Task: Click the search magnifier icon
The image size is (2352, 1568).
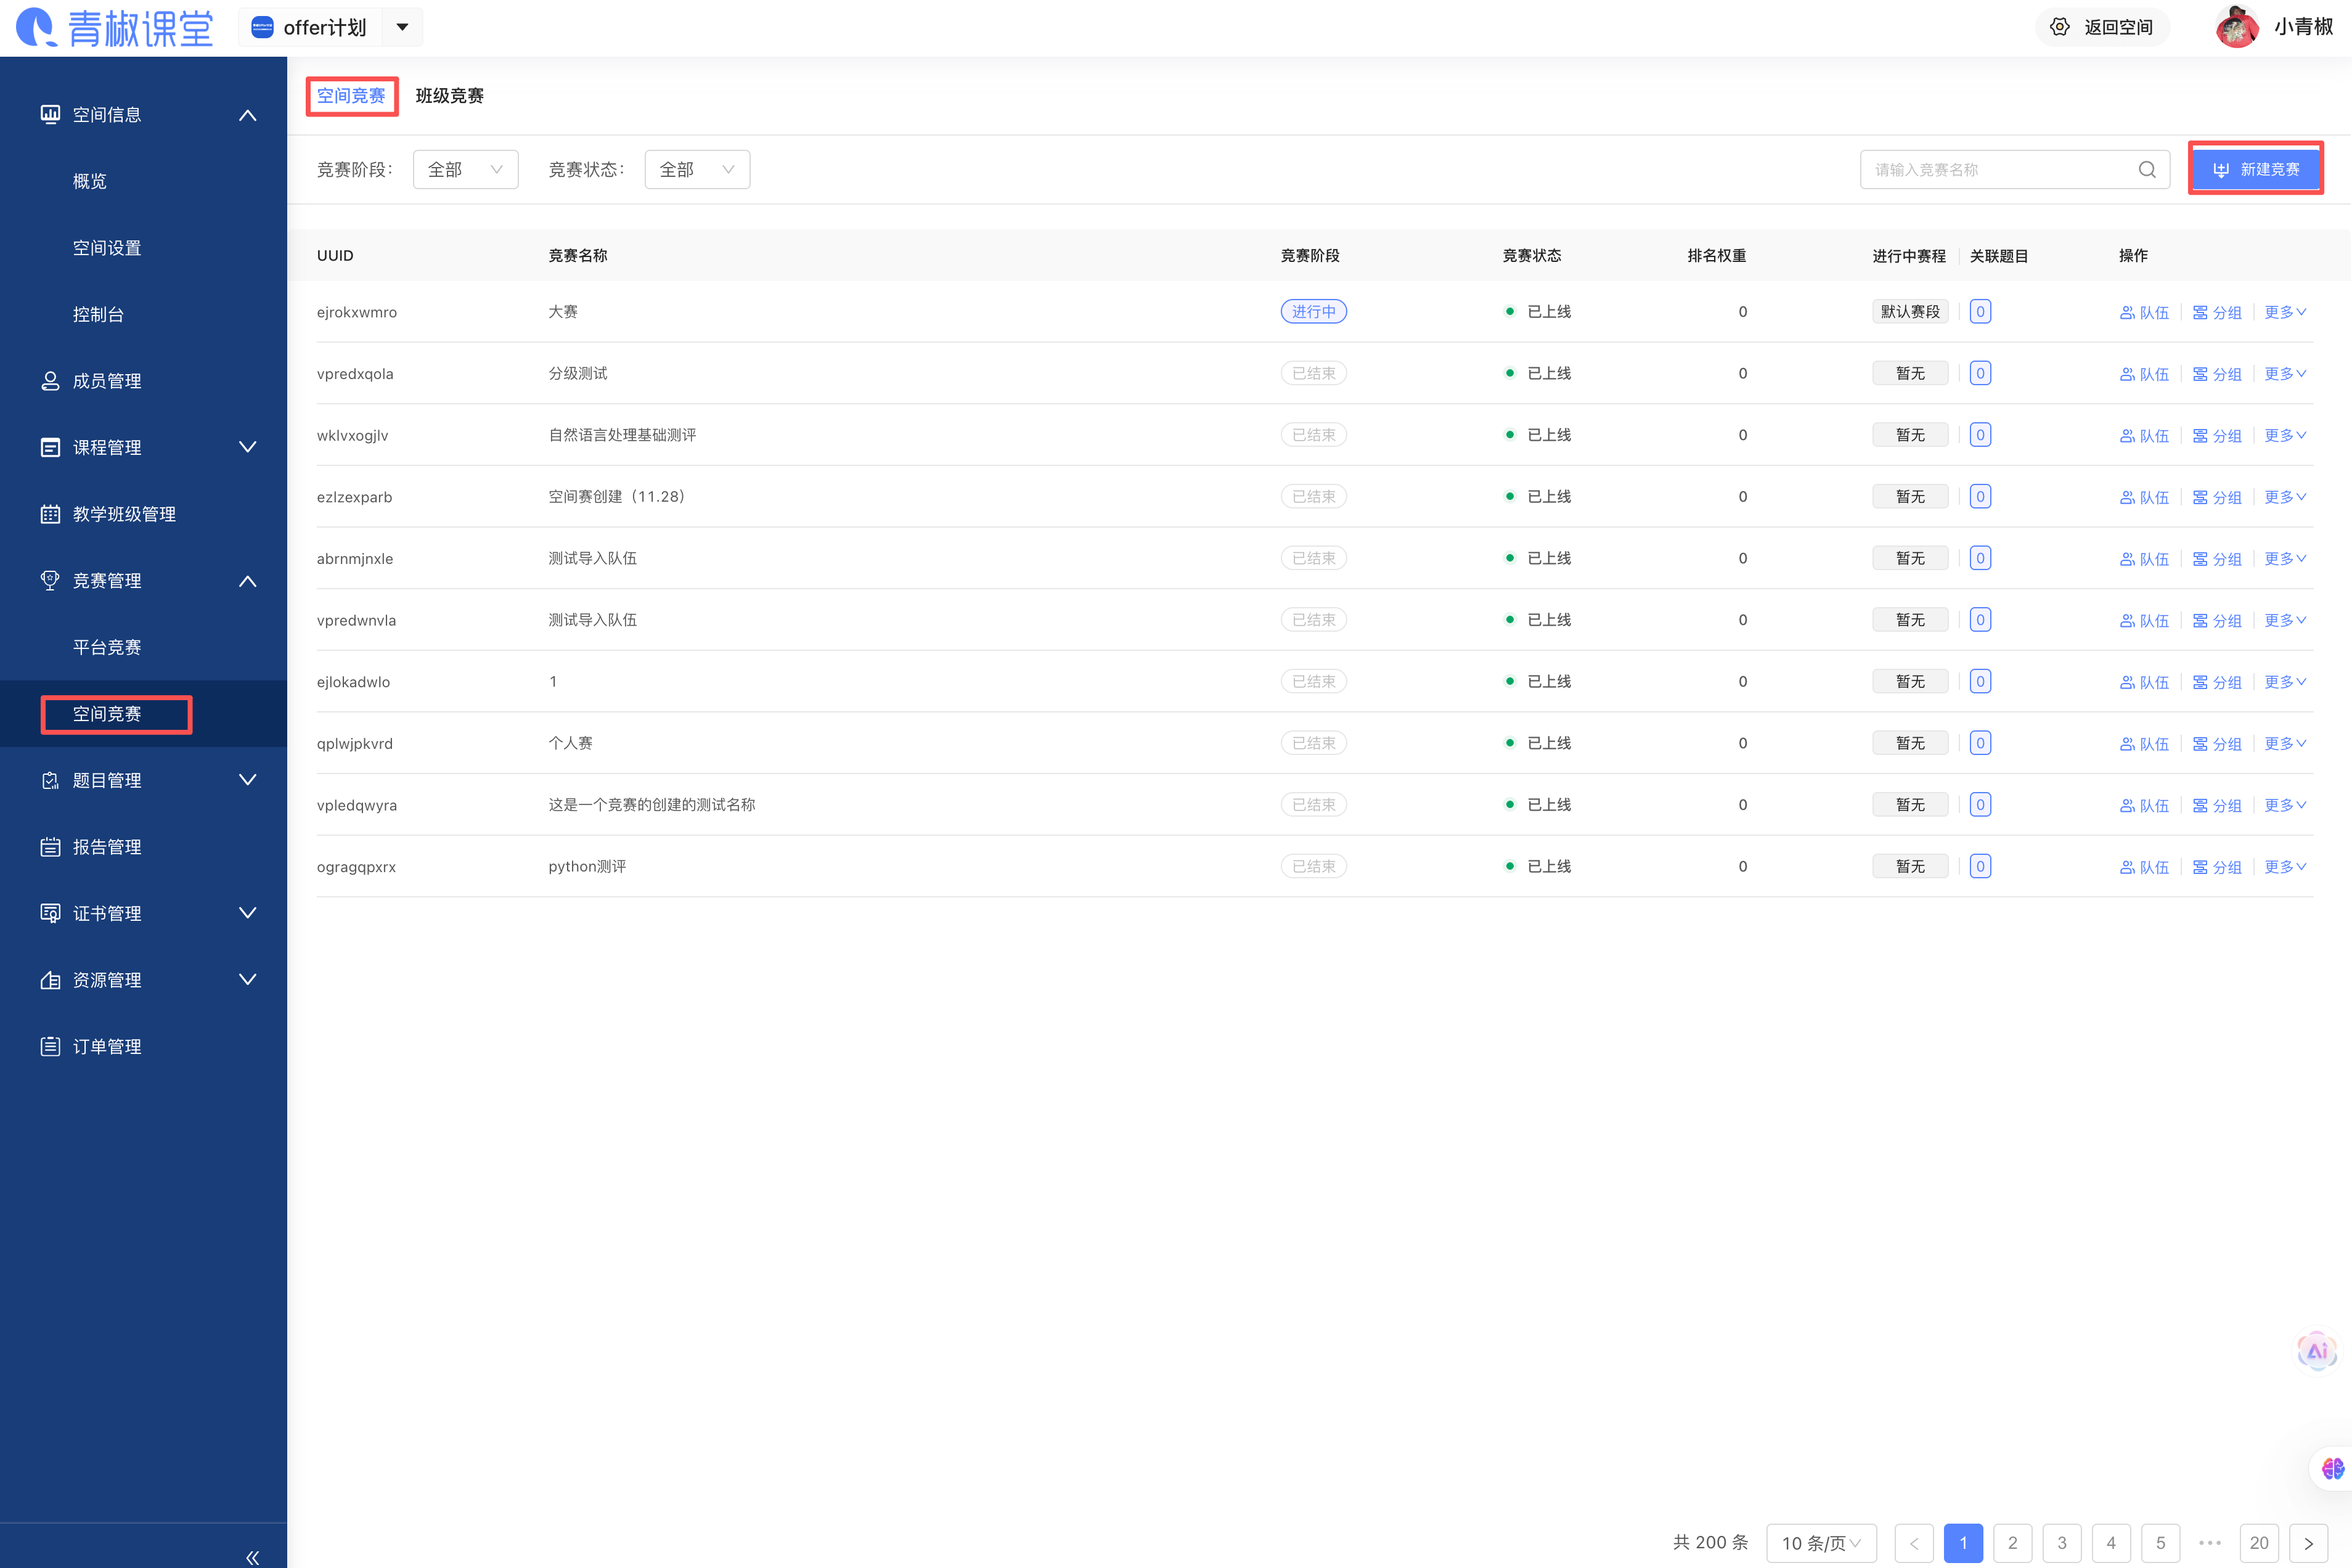Action: pyautogui.click(x=2146, y=170)
